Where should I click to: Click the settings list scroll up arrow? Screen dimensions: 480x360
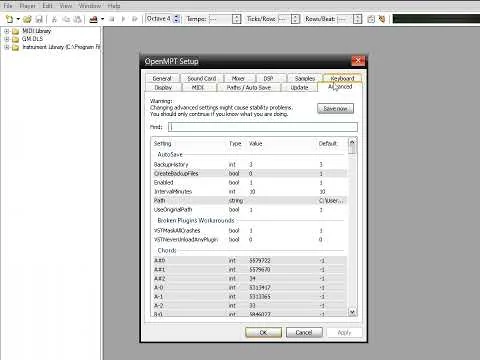352,142
